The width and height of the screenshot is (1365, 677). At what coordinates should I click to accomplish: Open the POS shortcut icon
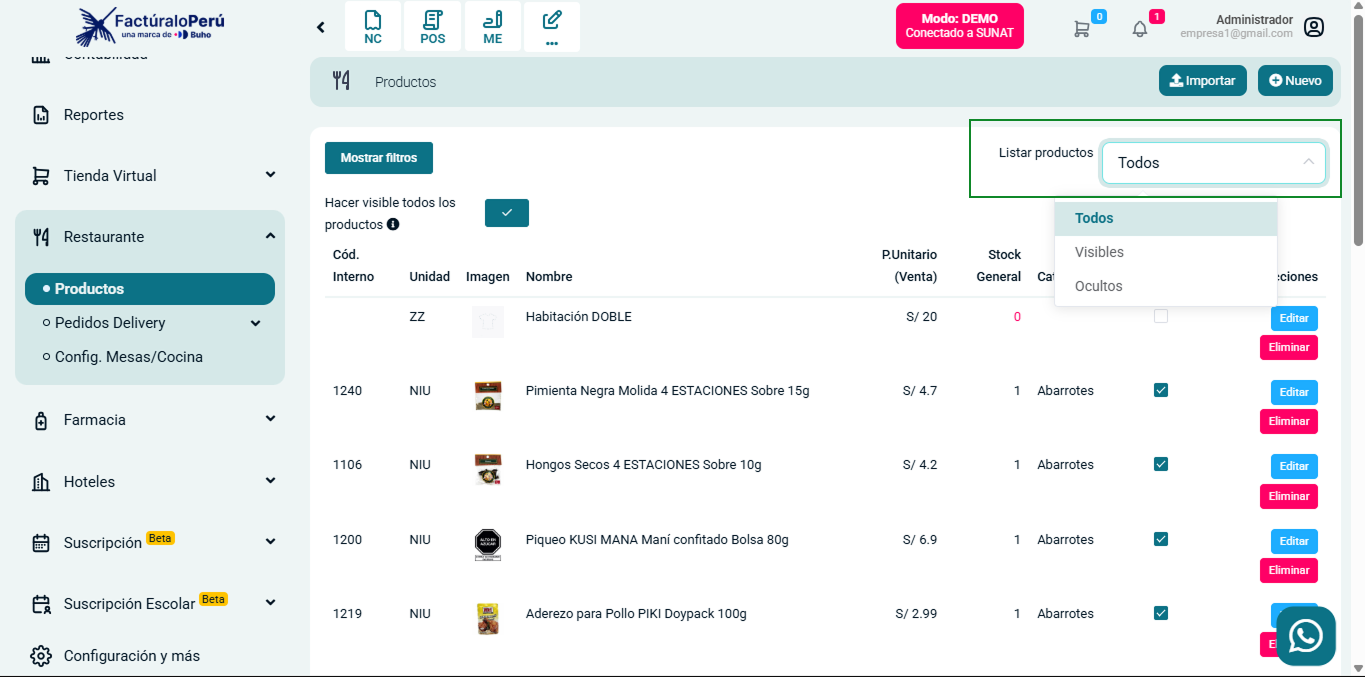click(433, 27)
